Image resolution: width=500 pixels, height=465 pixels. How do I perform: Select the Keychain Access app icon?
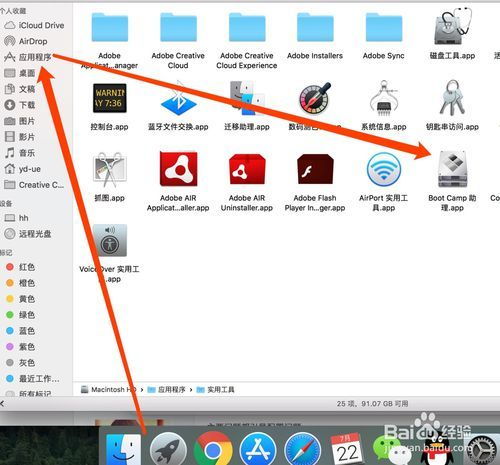[x=452, y=98]
